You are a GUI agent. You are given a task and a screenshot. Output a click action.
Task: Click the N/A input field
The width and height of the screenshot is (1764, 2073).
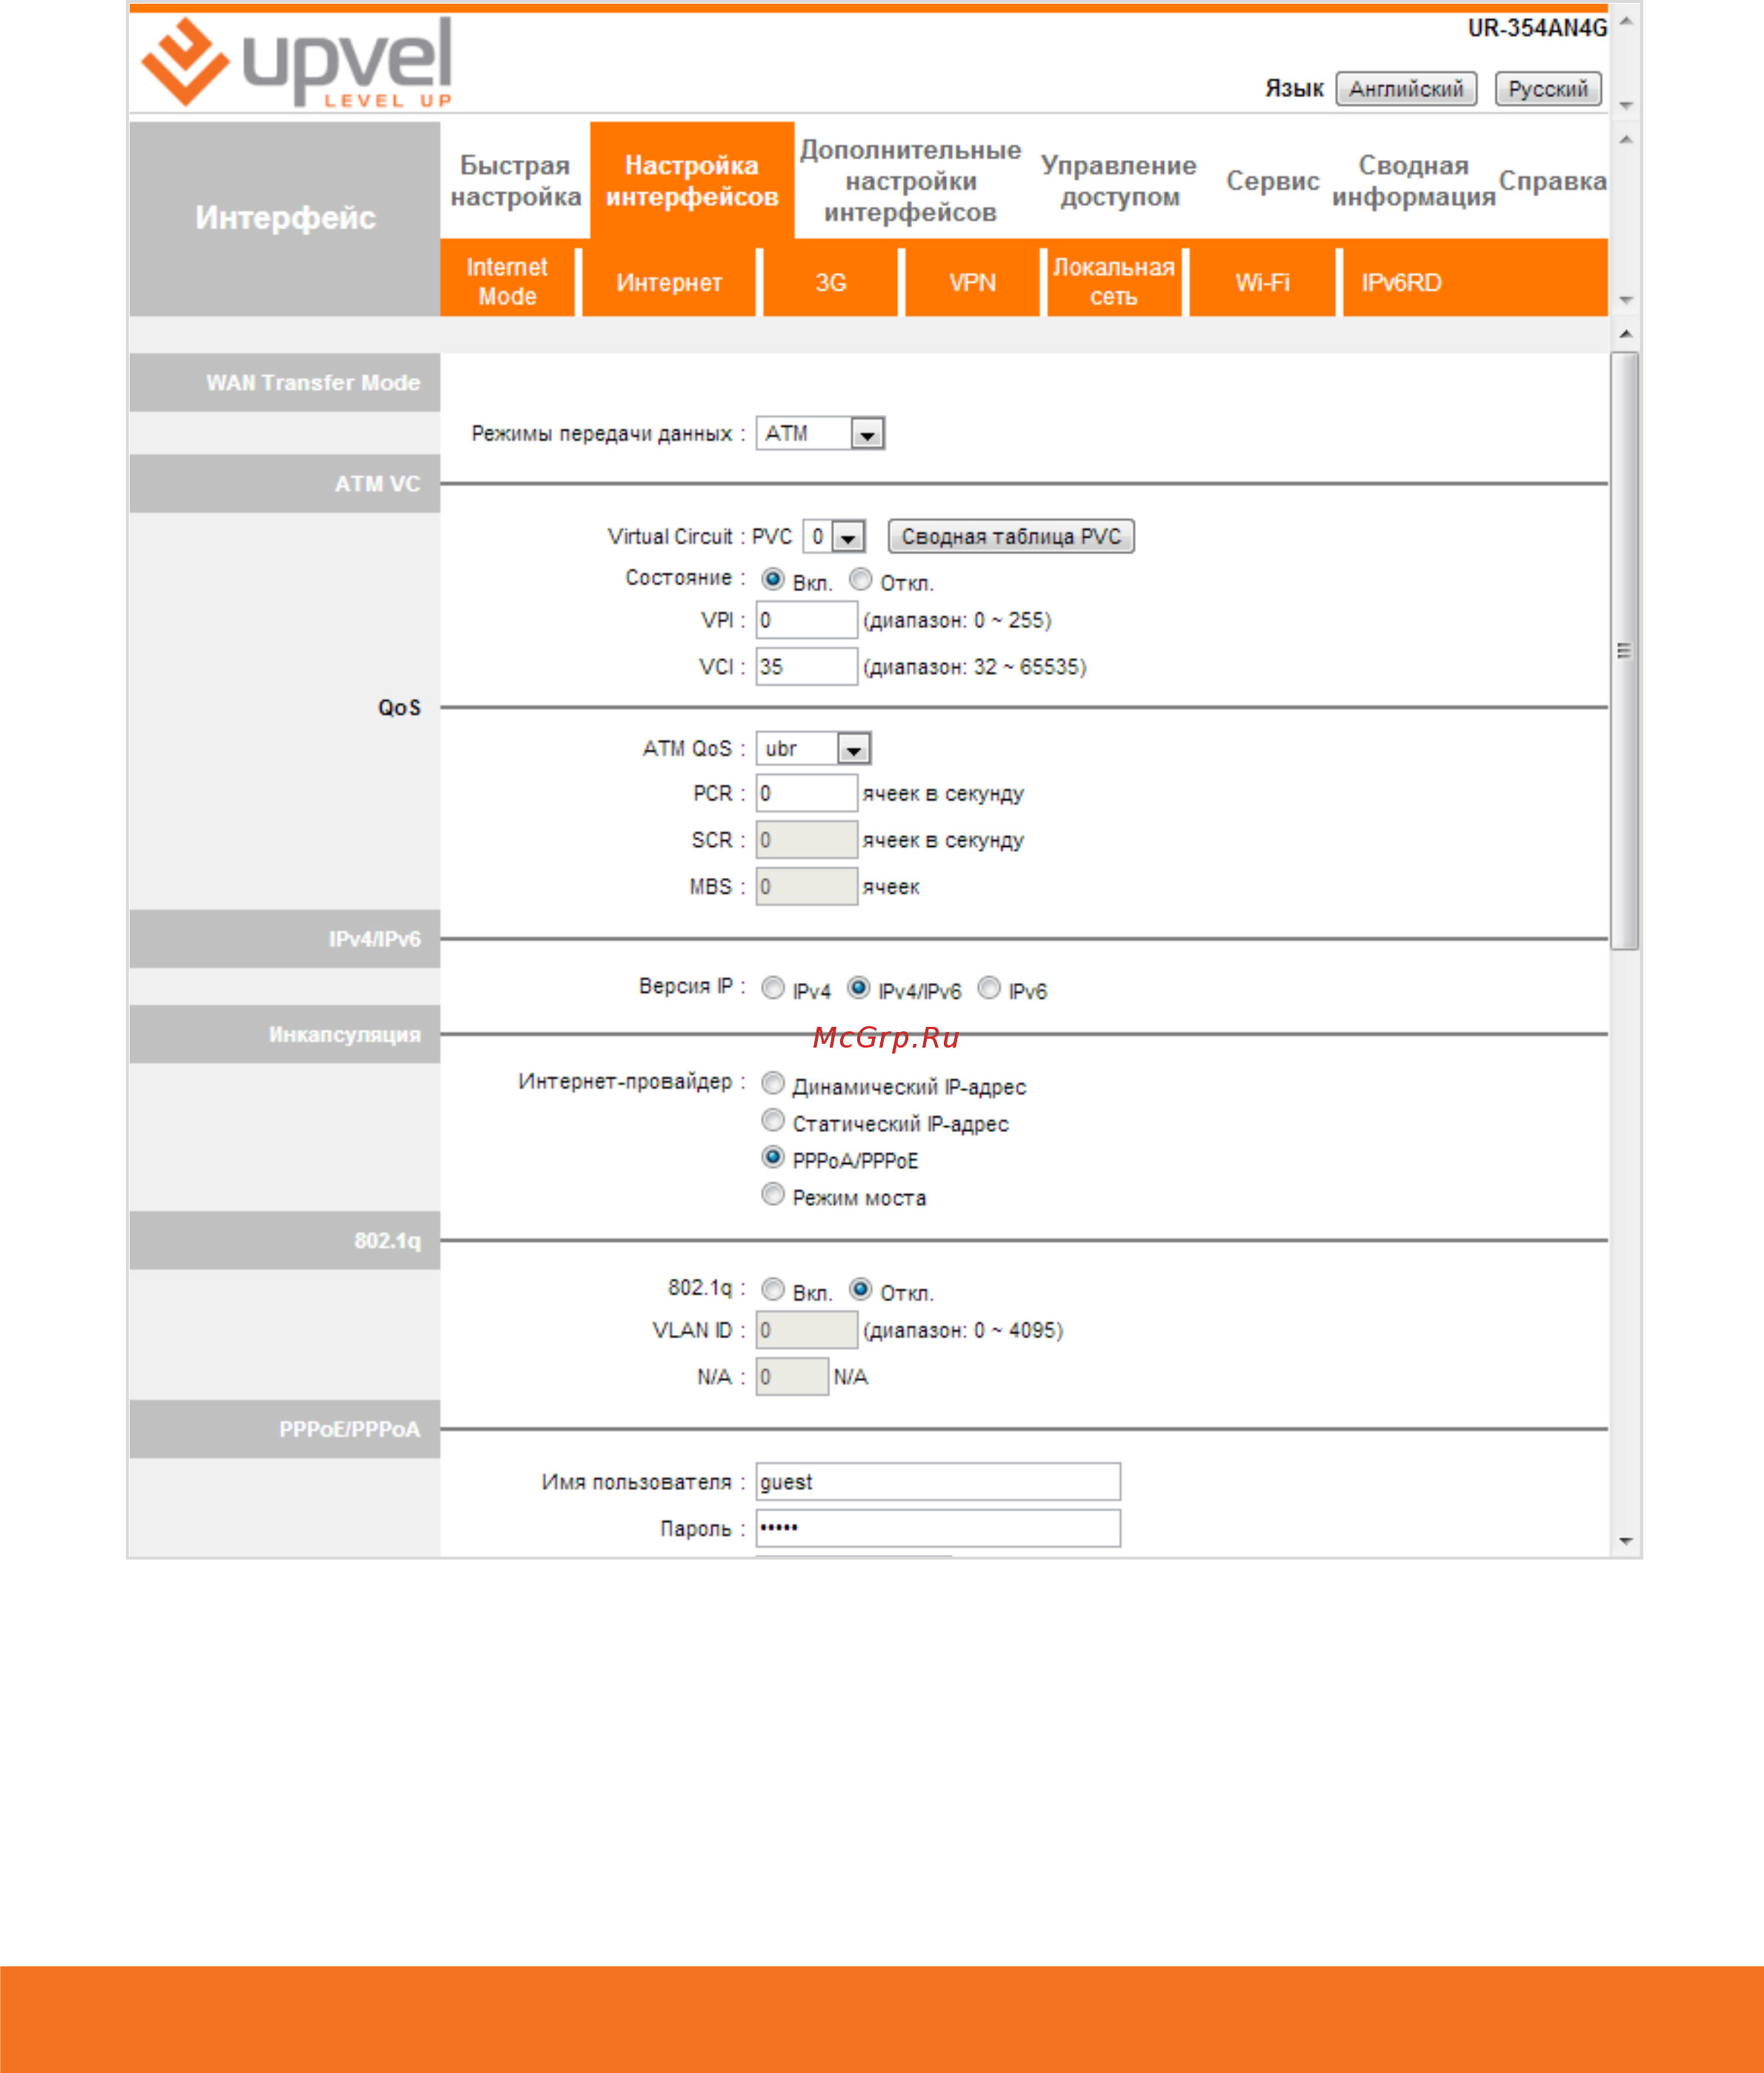coord(792,1376)
